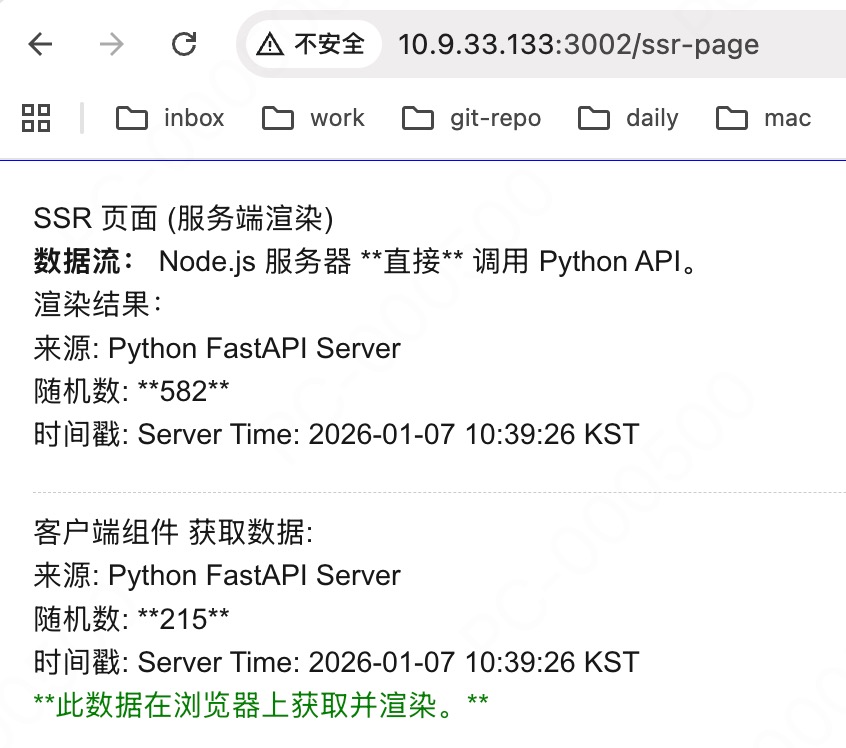
Task: Click the 客户端组件 获取数据 heading
Action: tap(173, 533)
